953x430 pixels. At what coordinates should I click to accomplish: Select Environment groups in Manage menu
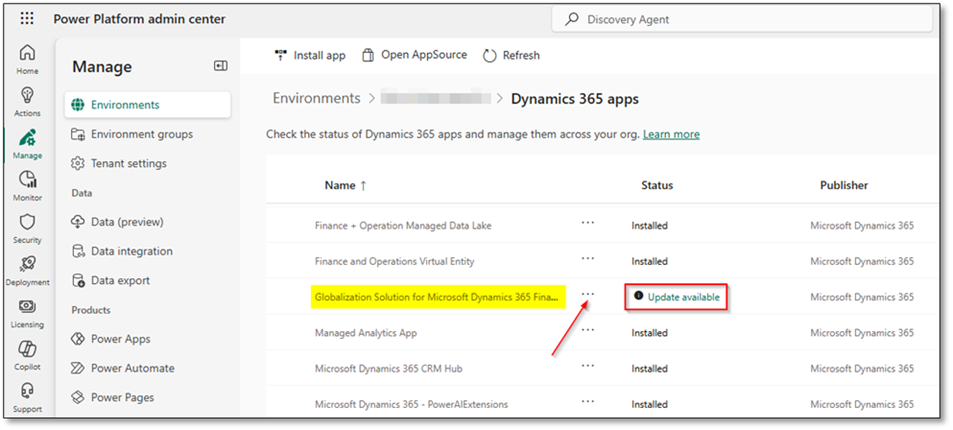coord(141,134)
